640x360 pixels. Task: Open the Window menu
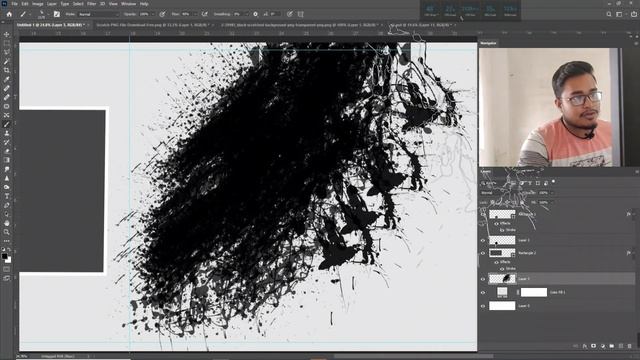pos(129,4)
